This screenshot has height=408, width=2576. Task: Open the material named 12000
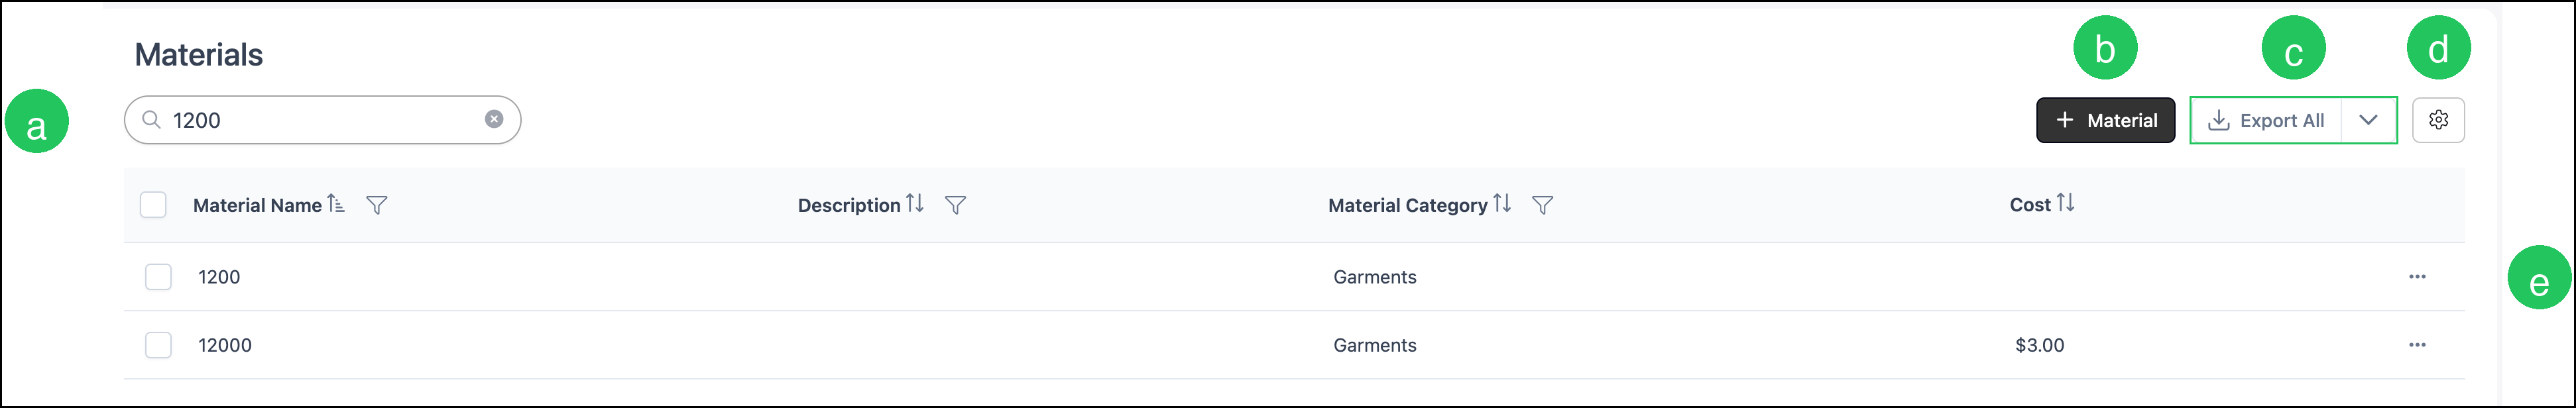(x=225, y=345)
